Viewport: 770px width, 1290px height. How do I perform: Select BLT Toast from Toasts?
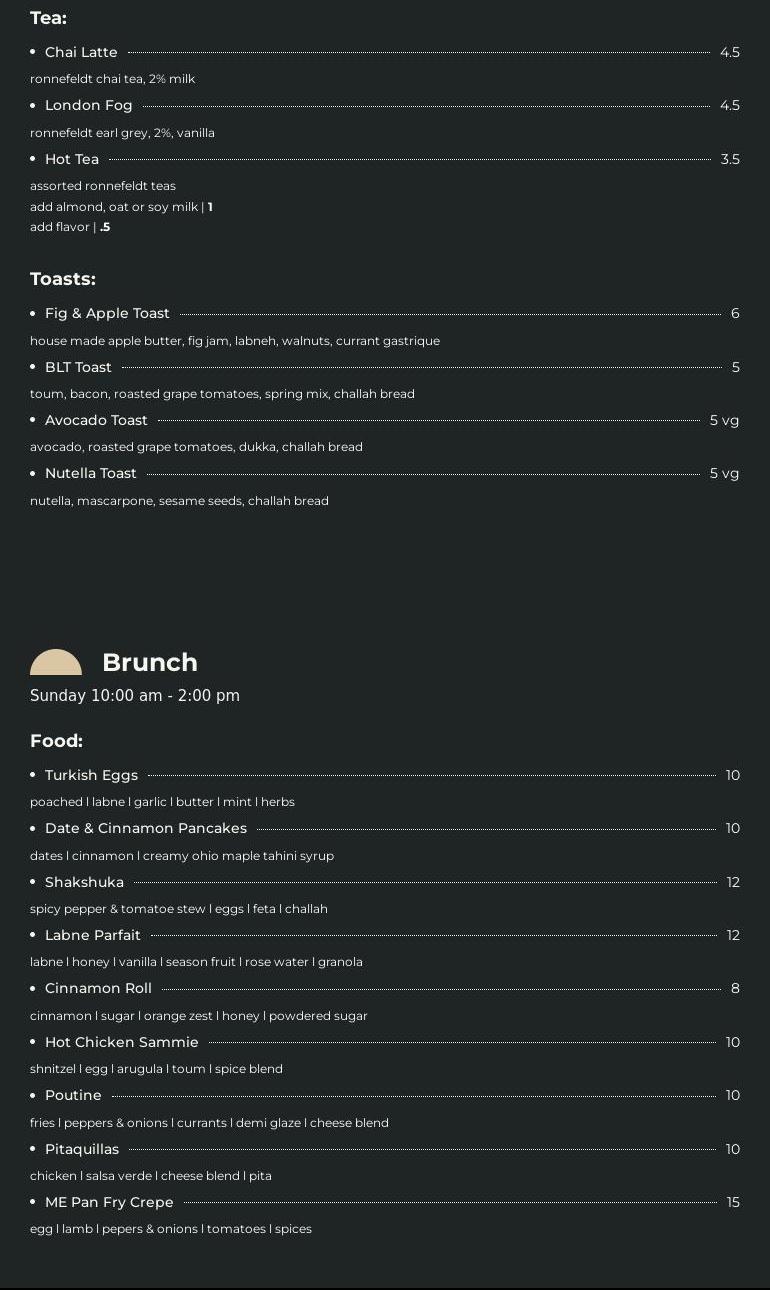tap(78, 367)
